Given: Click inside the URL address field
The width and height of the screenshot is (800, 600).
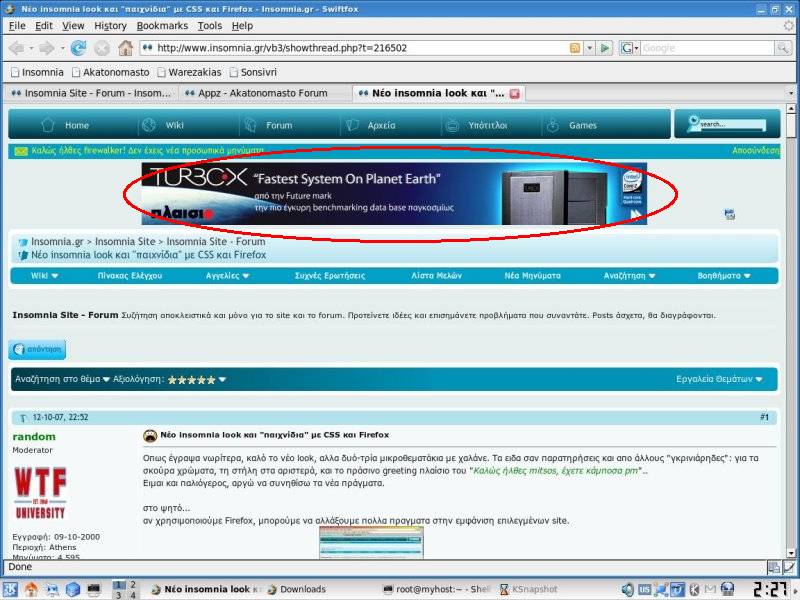Looking at the screenshot, I should [357, 48].
